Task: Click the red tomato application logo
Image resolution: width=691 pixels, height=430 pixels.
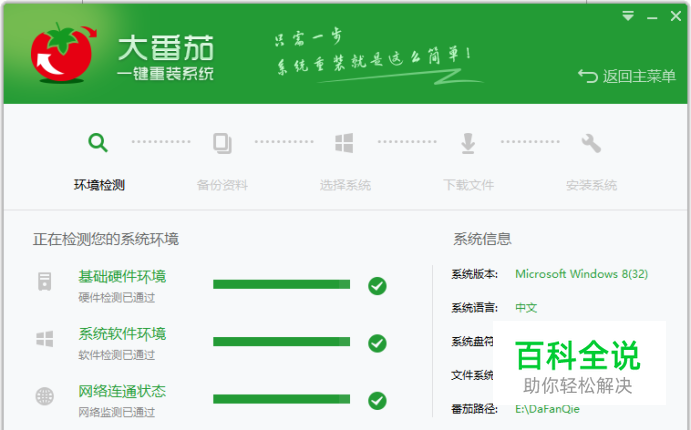Action: pos(63,53)
